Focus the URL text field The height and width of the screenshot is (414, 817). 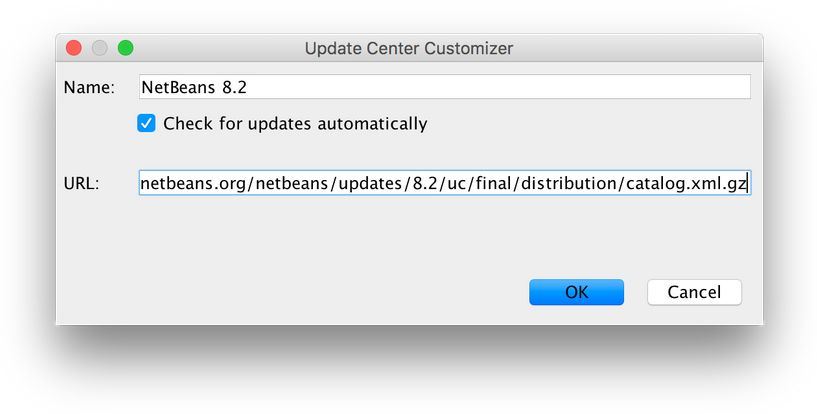tap(444, 183)
